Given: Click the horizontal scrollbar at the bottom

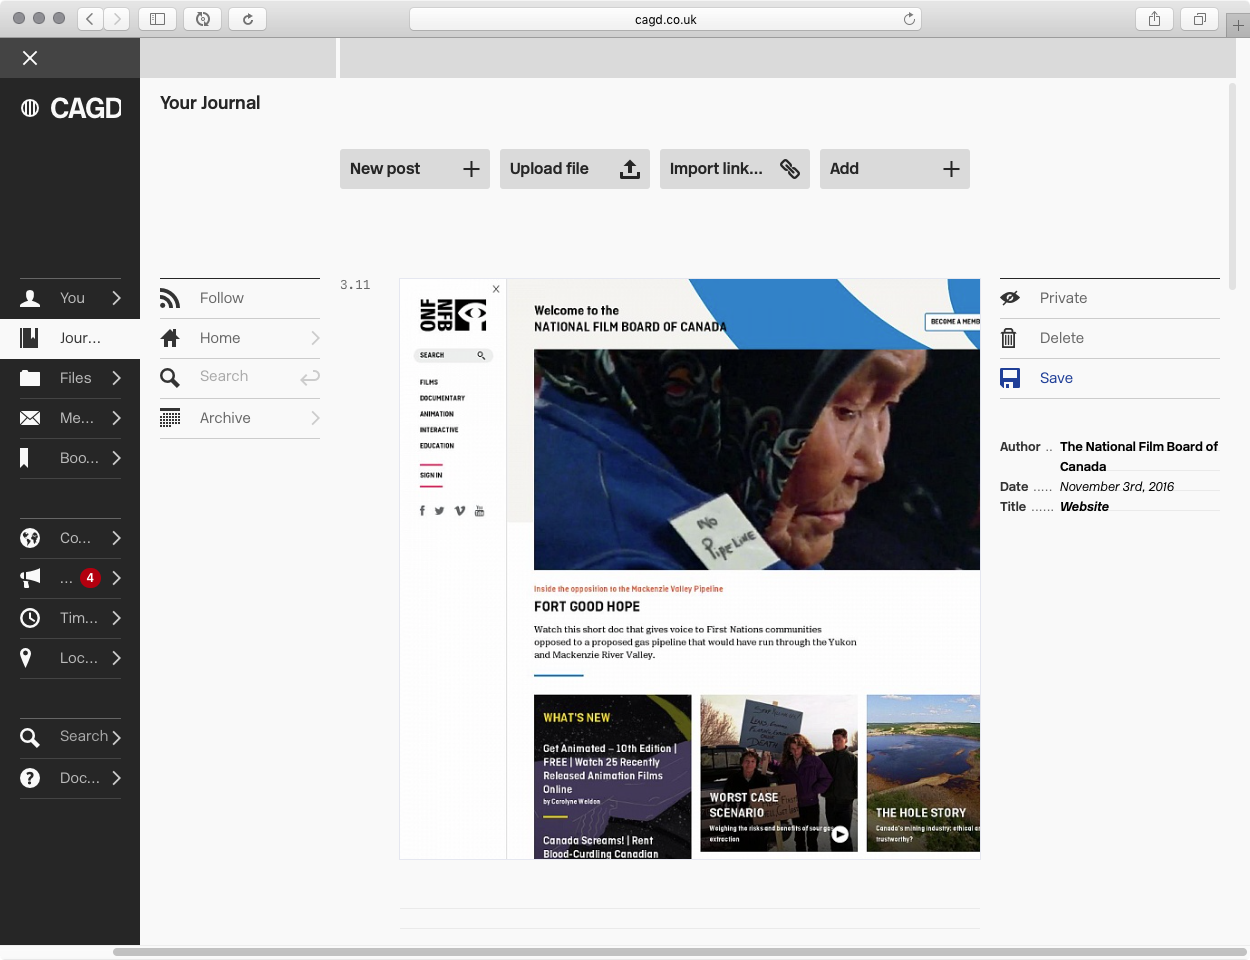Looking at the screenshot, I should tap(680, 952).
